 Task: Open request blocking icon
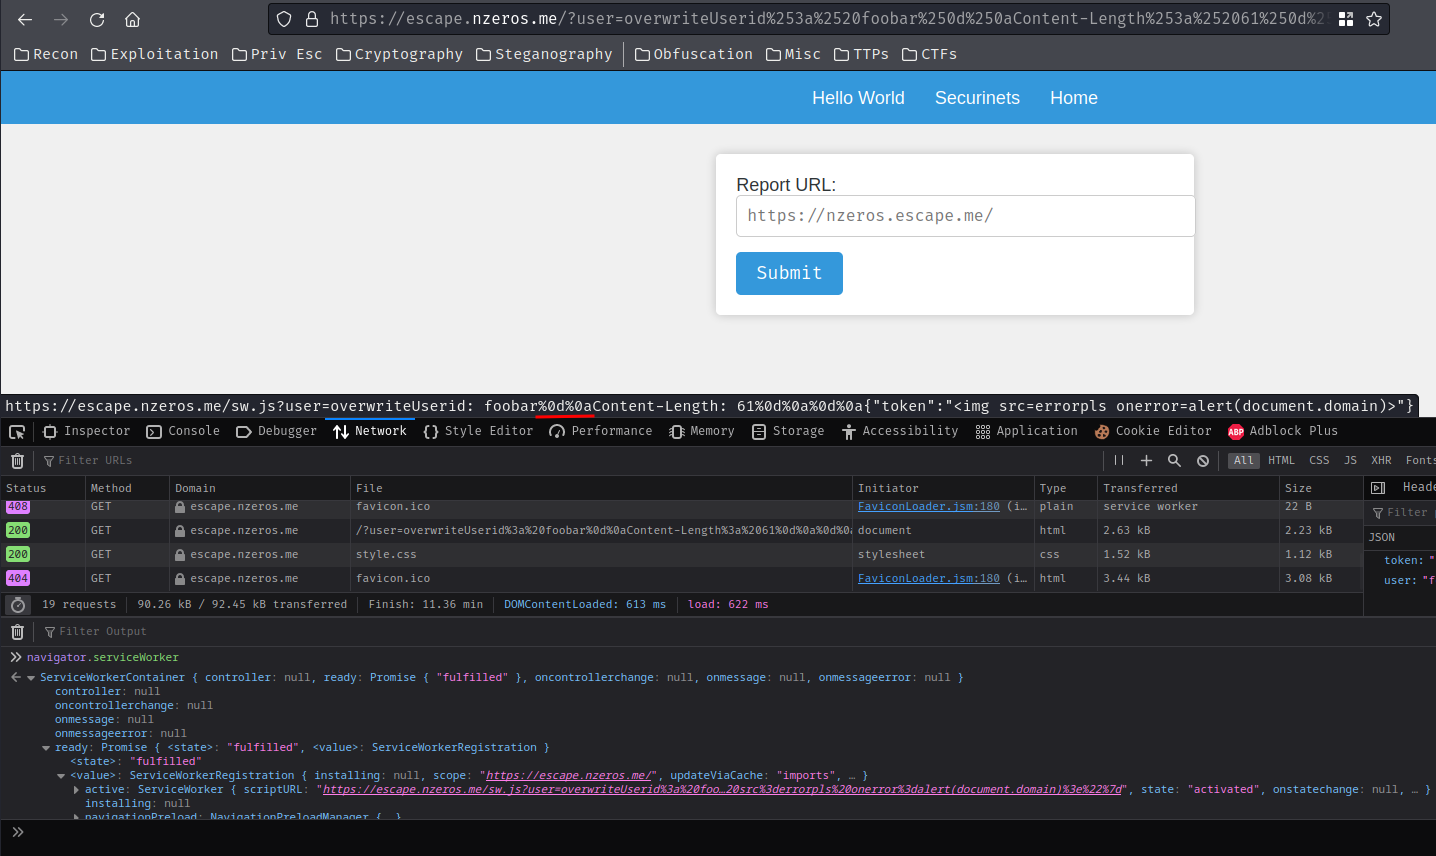[1203, 461]
